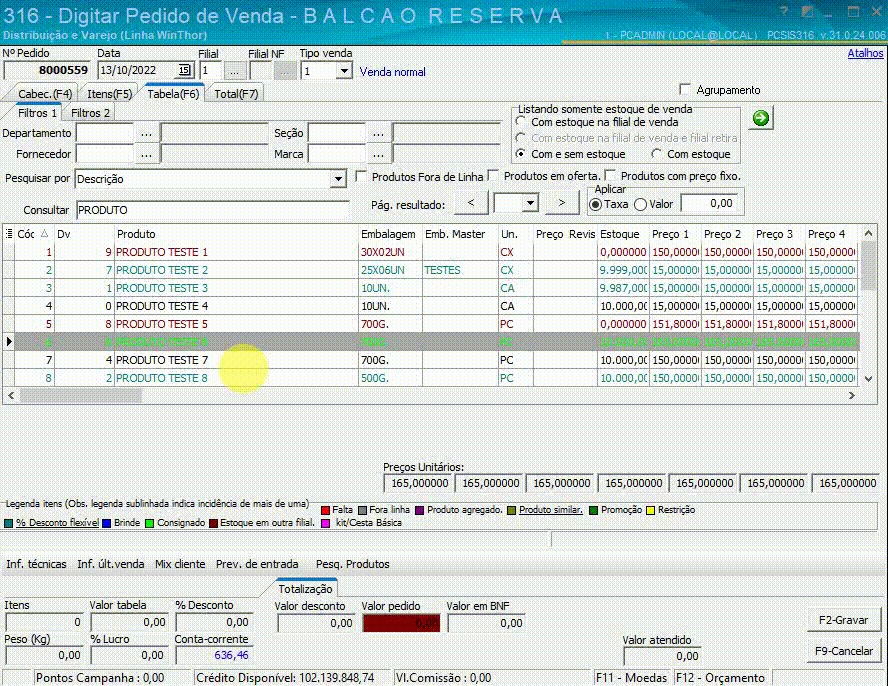The image size is (888, 686).
Task: Open Seção lookup ellipsis button
Action: point(378,134)
